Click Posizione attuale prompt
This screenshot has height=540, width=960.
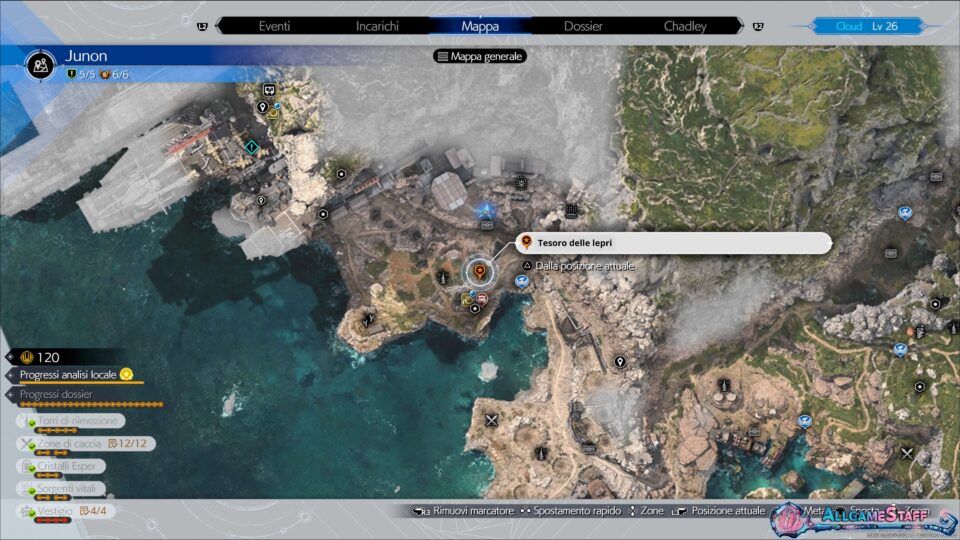(x=718, y=511)
